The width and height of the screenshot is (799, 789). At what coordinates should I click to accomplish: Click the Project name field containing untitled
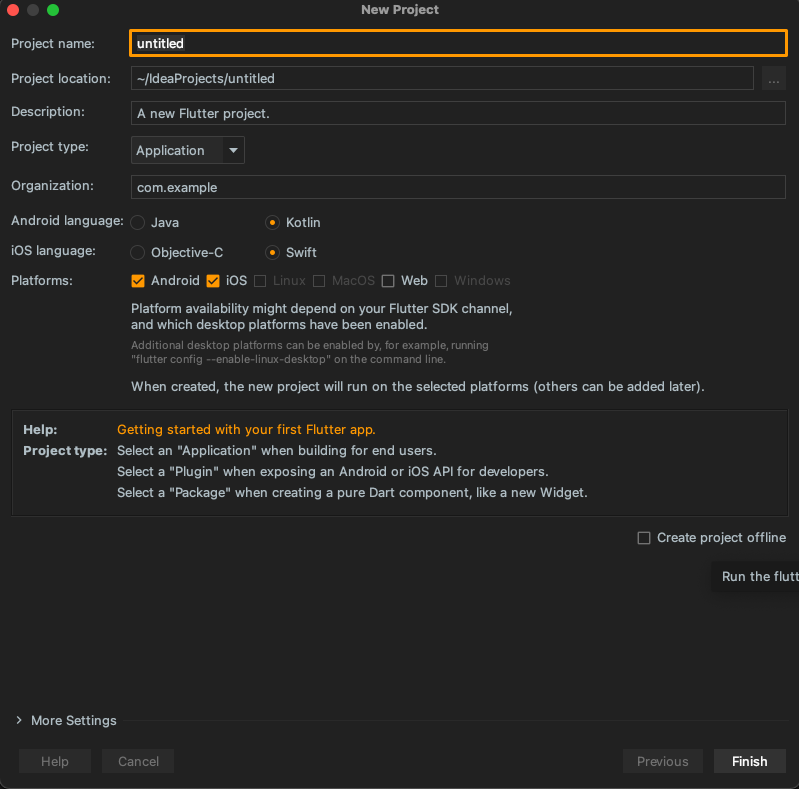click(458, 43)
